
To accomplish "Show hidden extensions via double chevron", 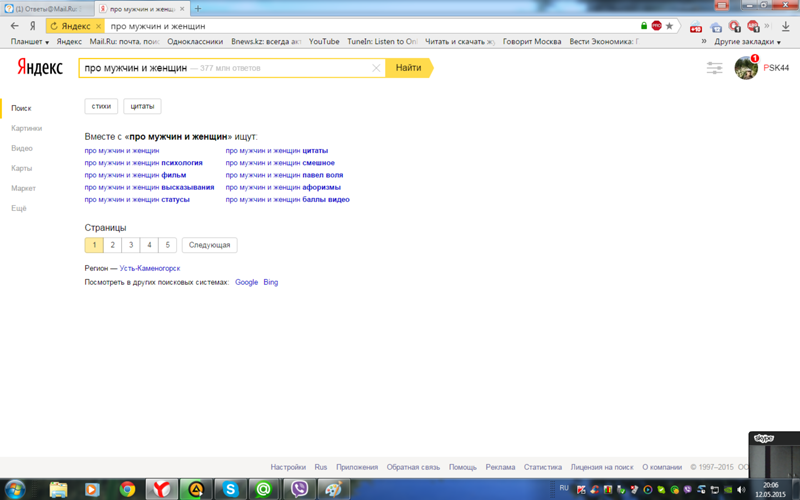I will [767, 26].
